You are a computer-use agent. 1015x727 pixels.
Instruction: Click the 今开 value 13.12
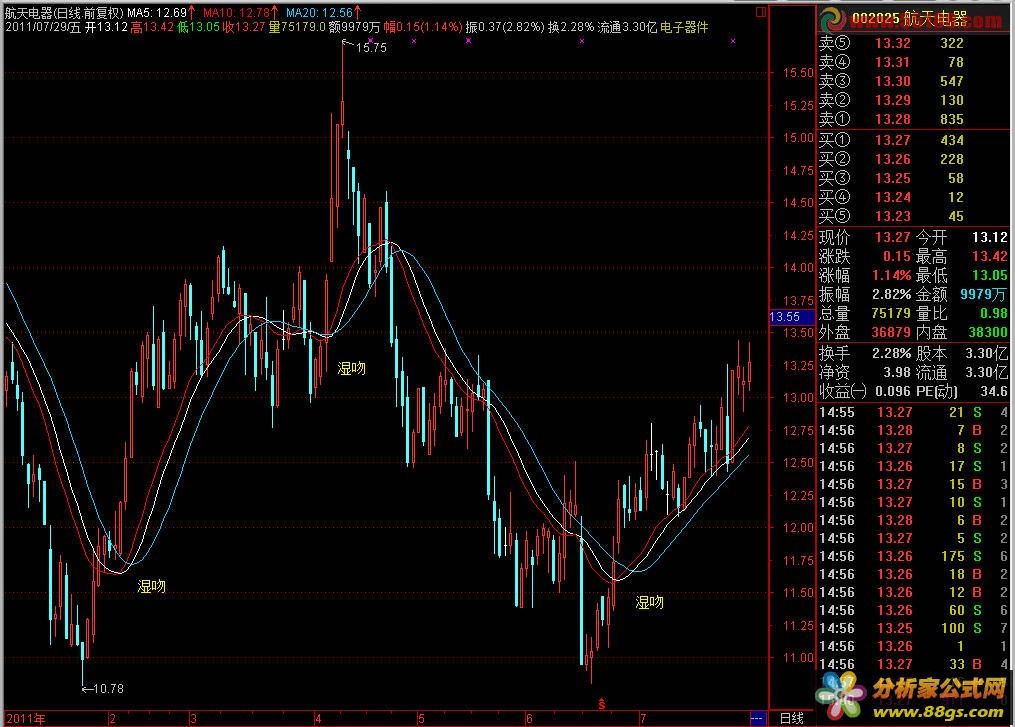click(x=990, y=237)
